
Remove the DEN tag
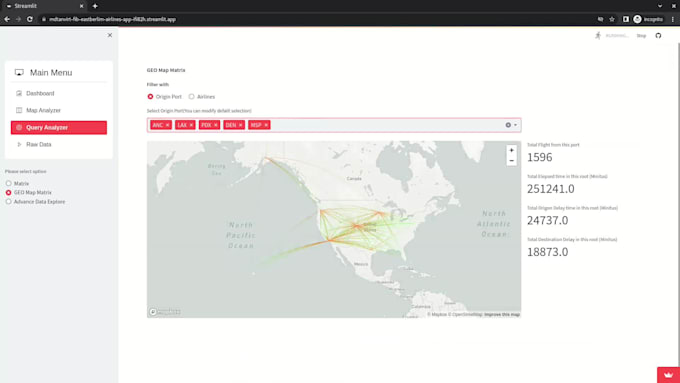tap(241, 125)
